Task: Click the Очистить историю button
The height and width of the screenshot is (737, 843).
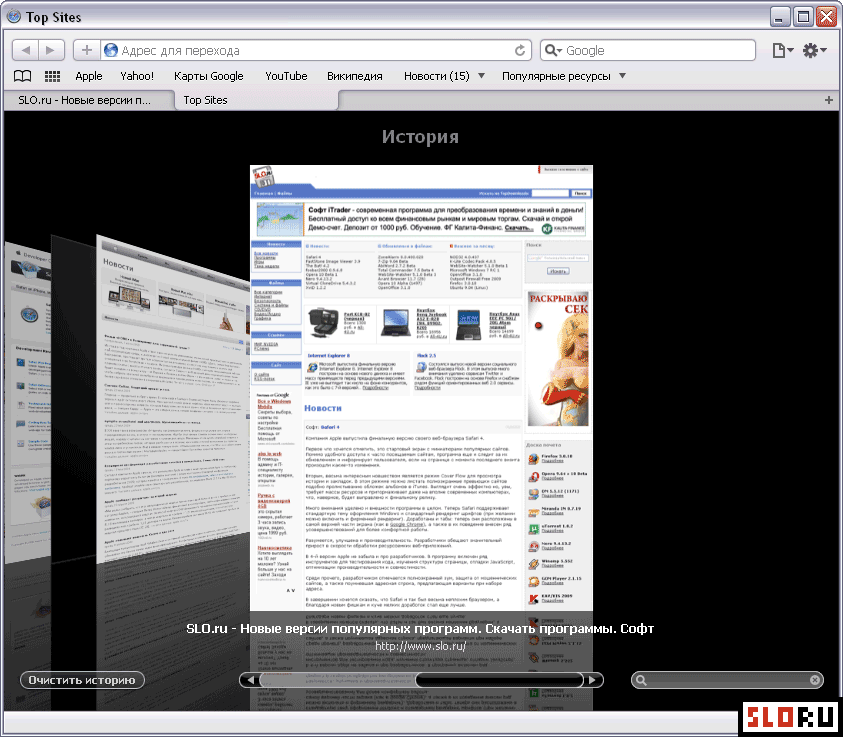Action: (82, 680)
